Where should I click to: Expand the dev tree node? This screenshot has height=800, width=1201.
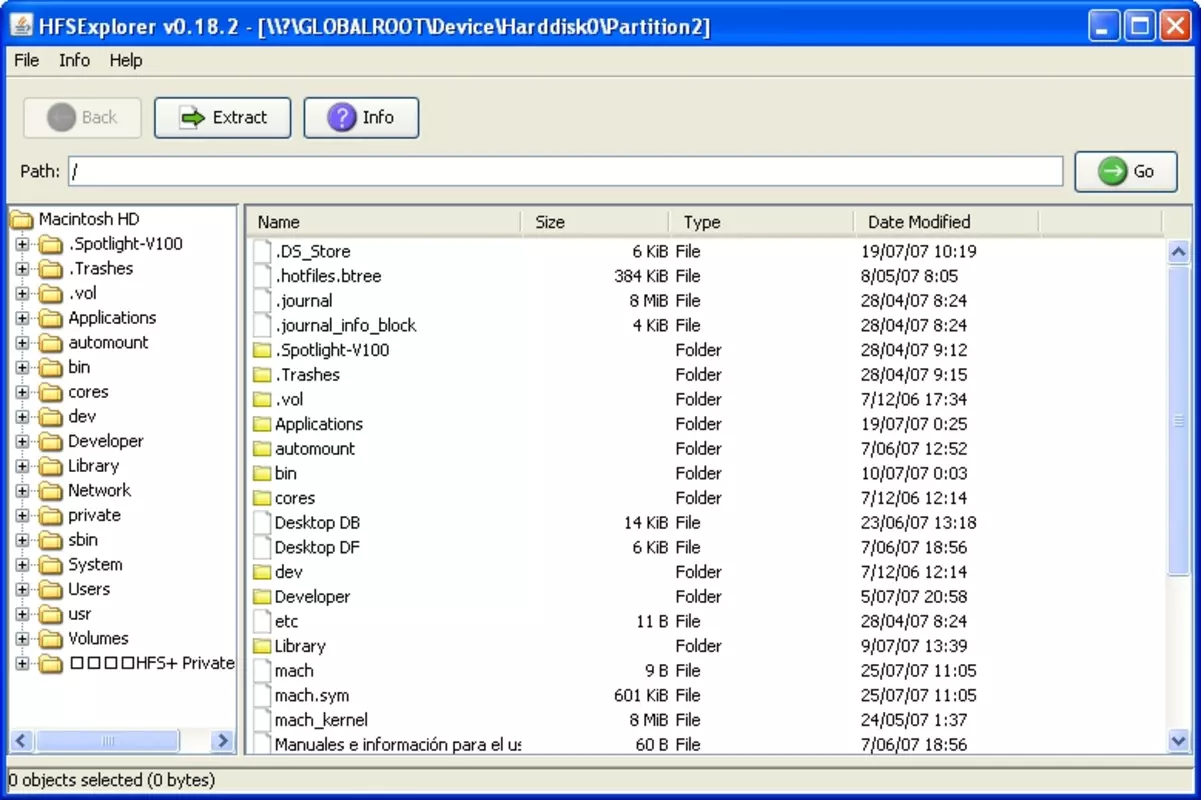point(23,417)
